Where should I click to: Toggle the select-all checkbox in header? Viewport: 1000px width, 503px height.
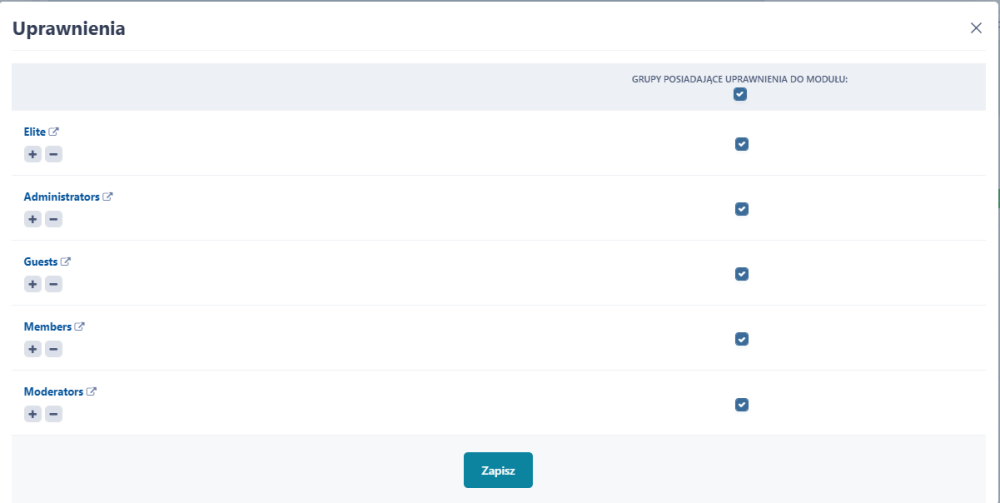point(740,94)
